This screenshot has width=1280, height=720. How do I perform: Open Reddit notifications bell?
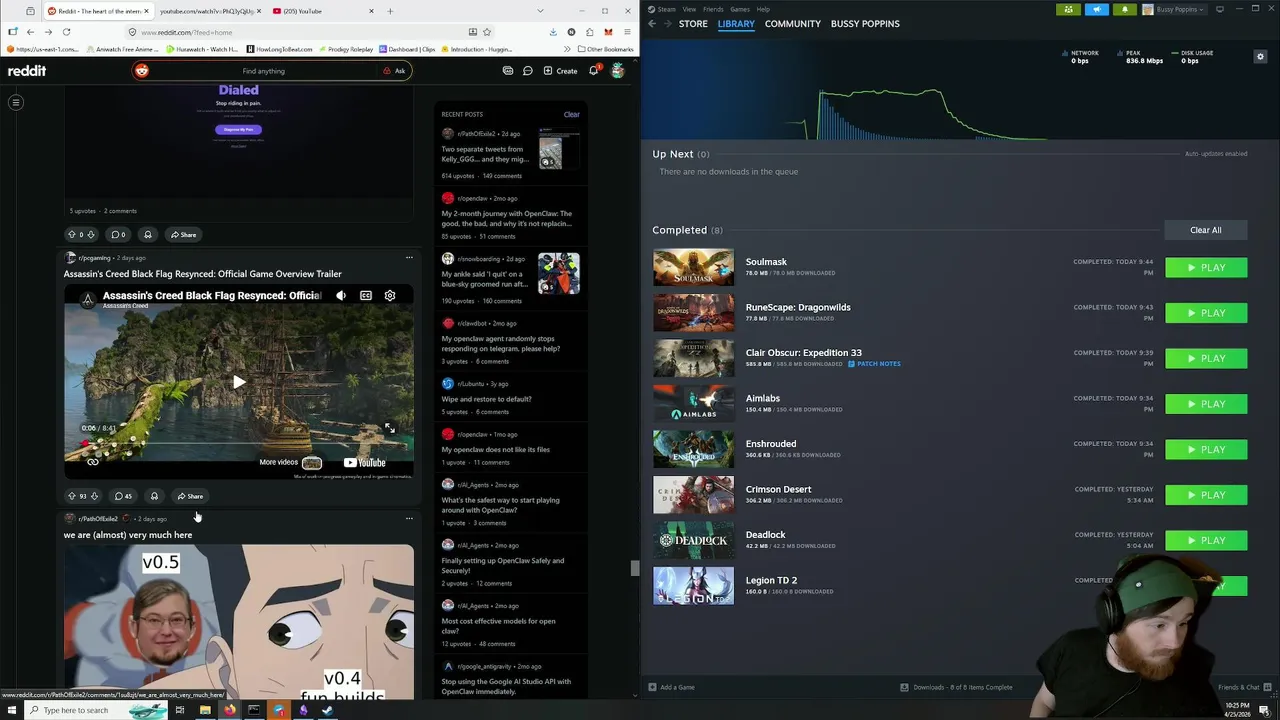coord(593,71)
